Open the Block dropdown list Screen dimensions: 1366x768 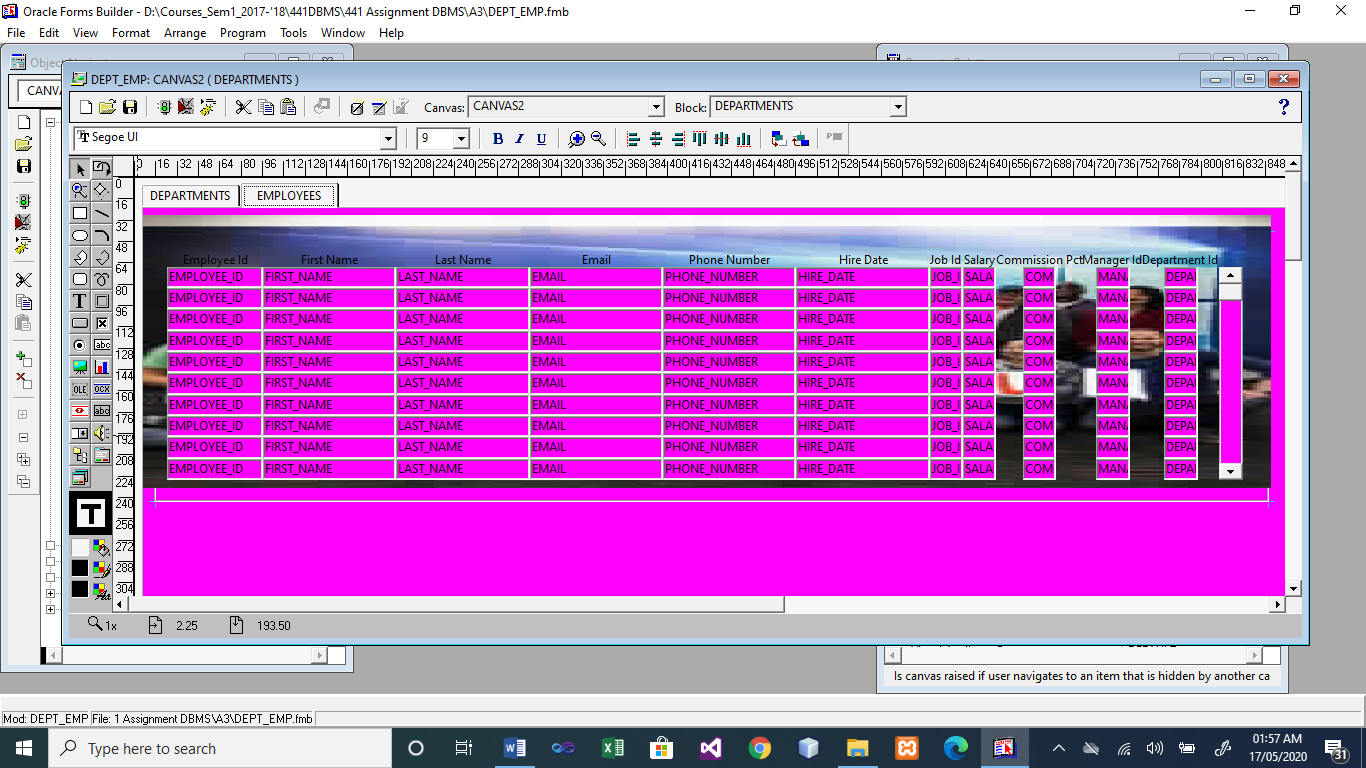click(x=898, y=107)
